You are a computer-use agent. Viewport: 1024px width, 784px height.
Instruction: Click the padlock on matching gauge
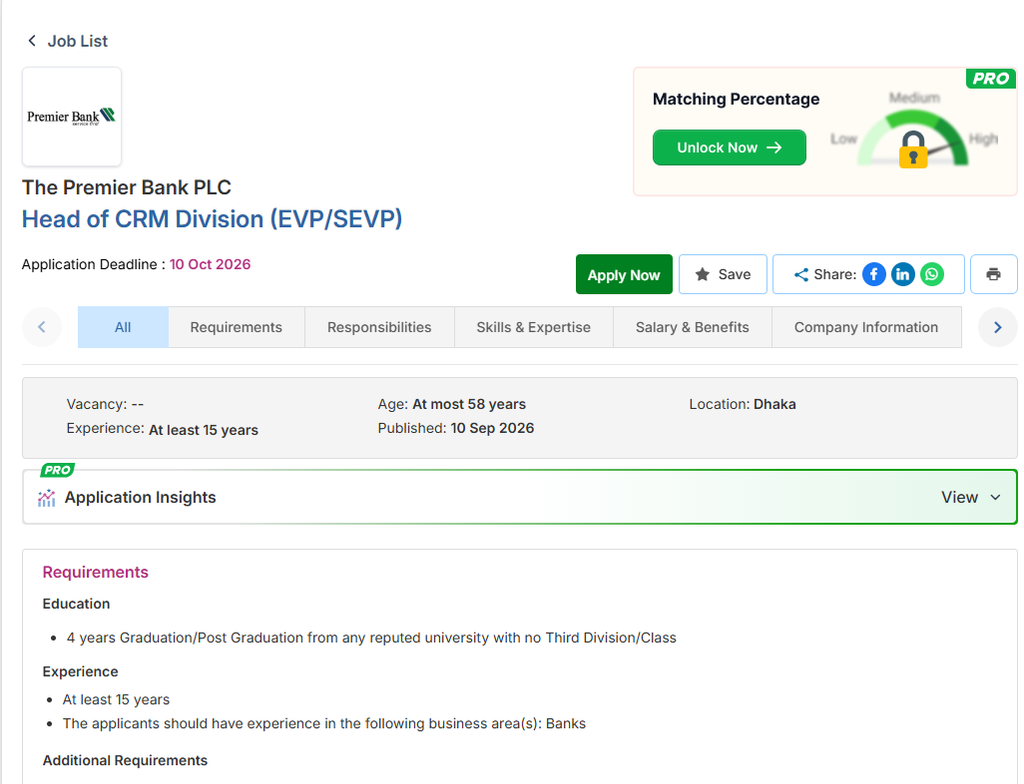click(x=913, y=150)
